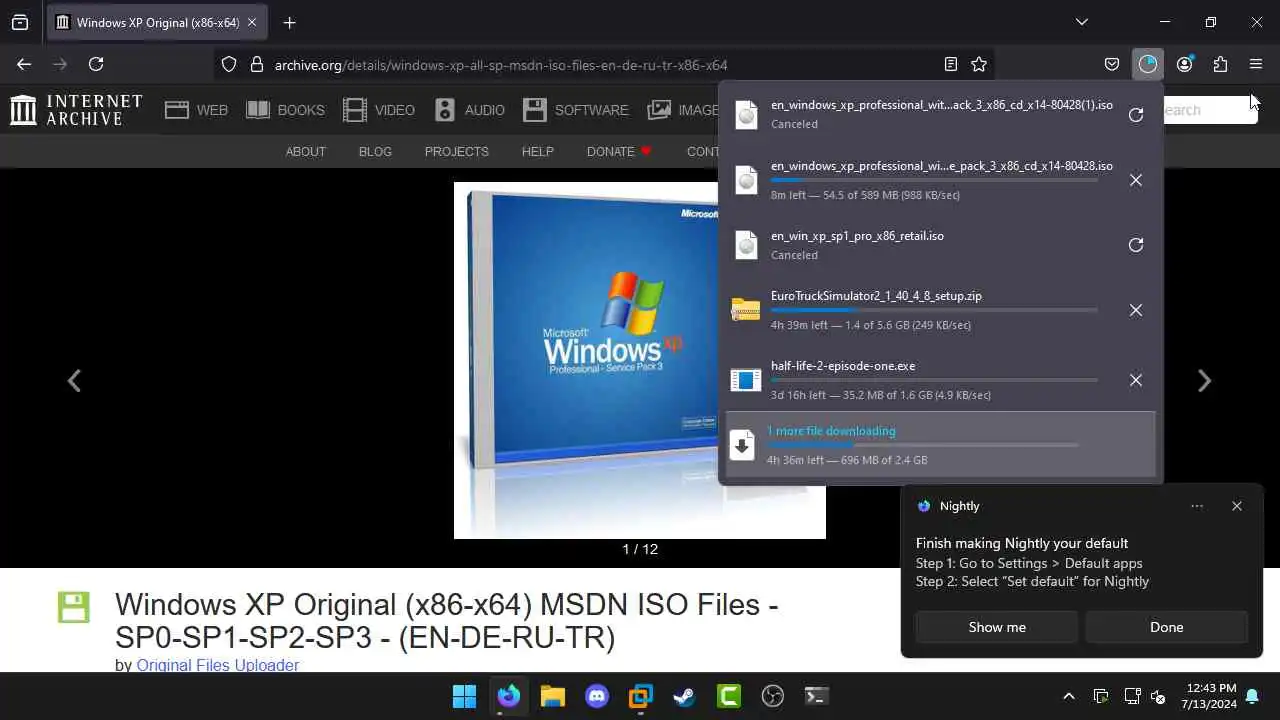Click Show me in Nightly notification

[x=997, y=627]
